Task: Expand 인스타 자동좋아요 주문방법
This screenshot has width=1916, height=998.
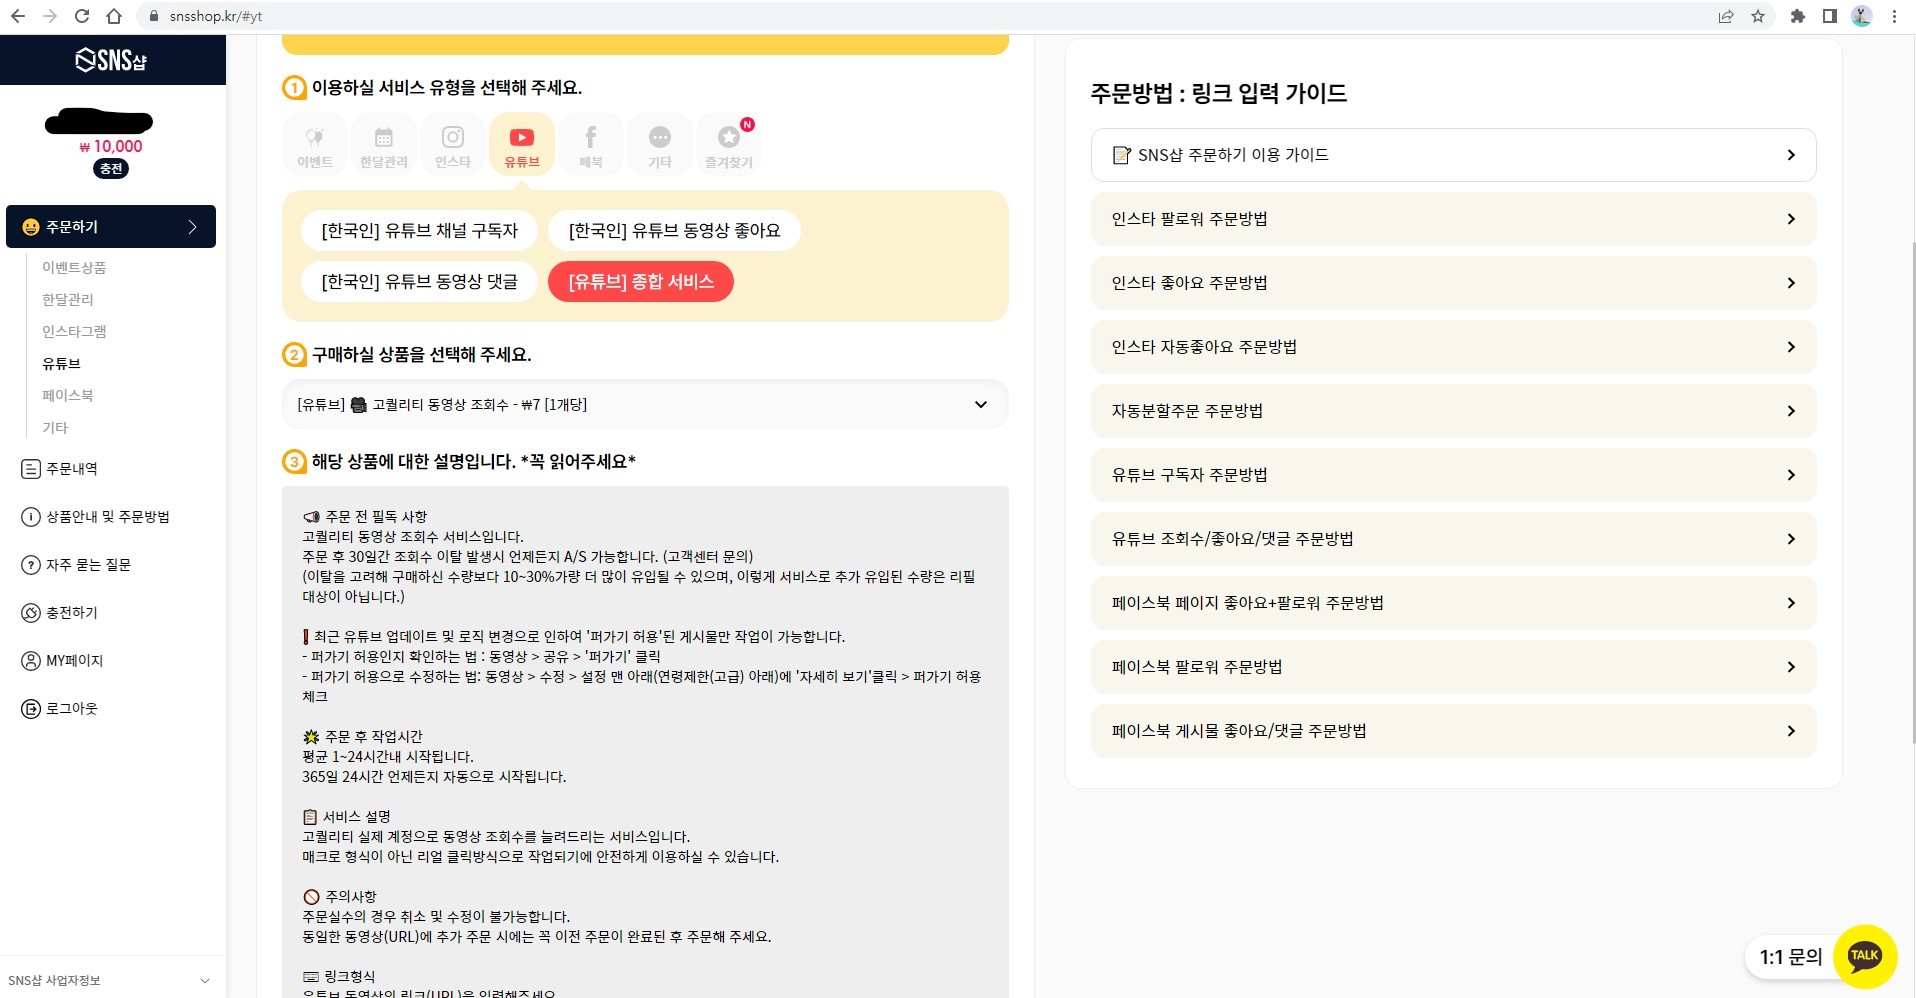Action: [x=1453, y=347]
